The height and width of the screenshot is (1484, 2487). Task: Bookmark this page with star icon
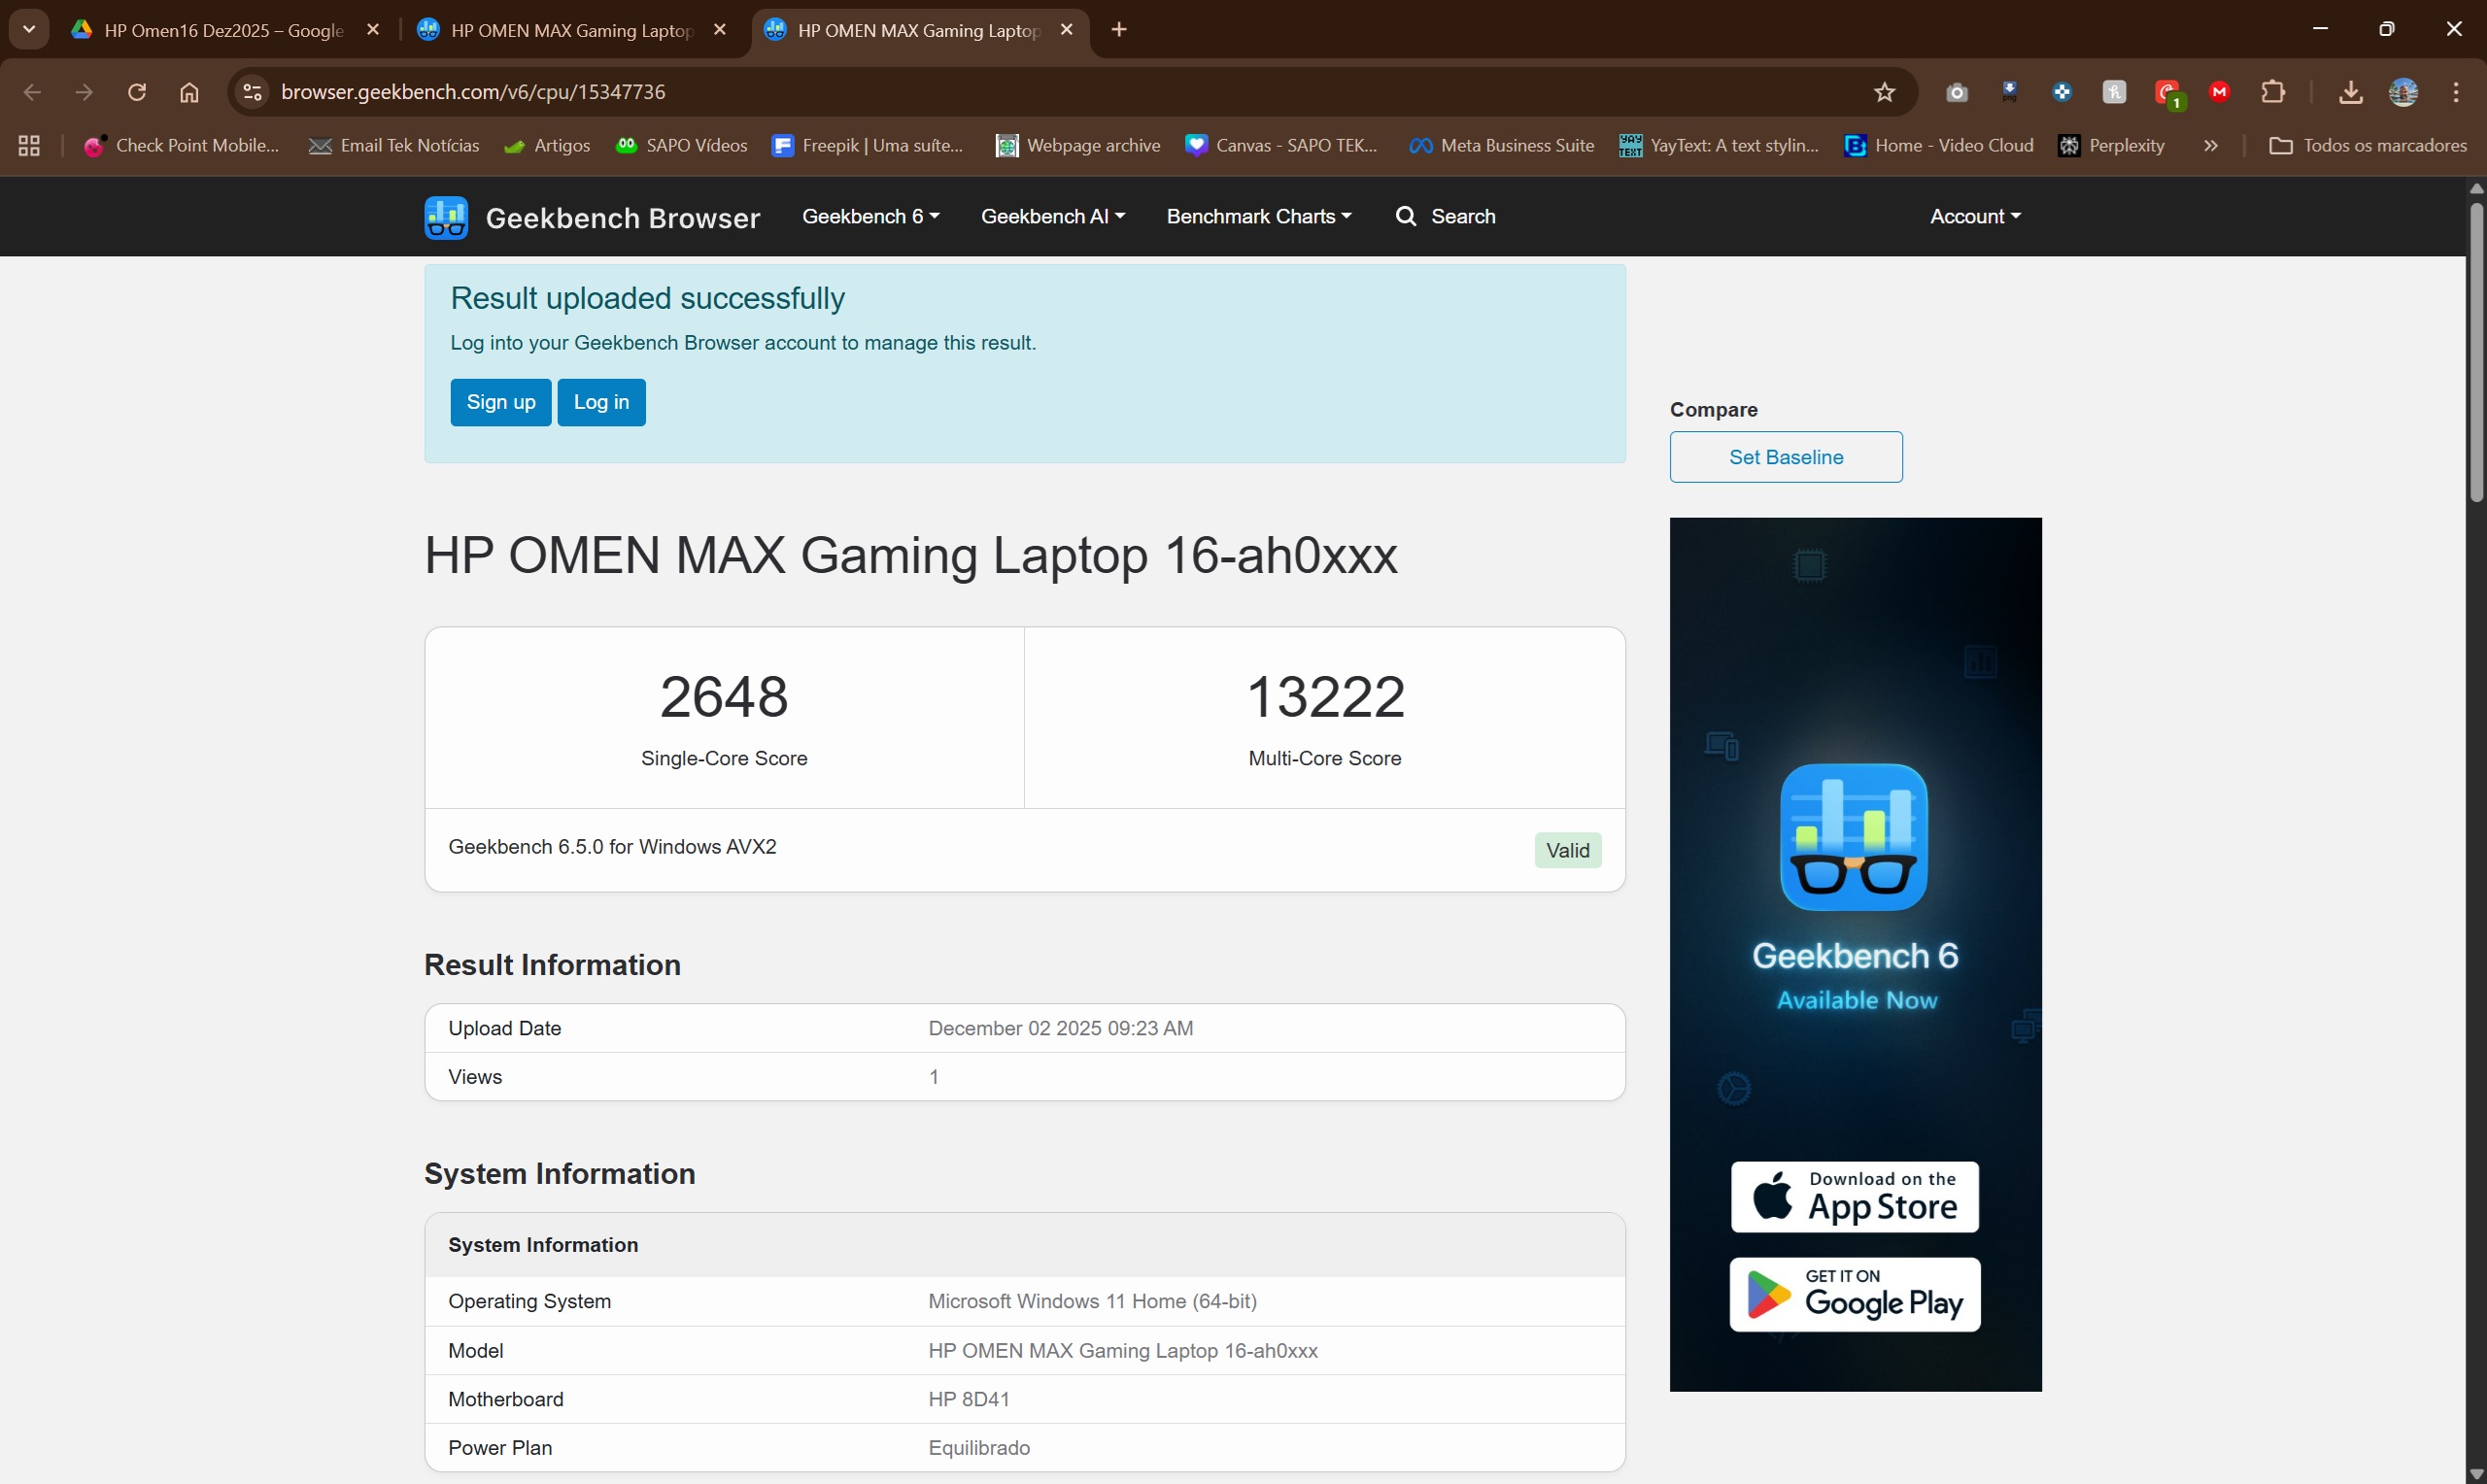[1884, 92]
